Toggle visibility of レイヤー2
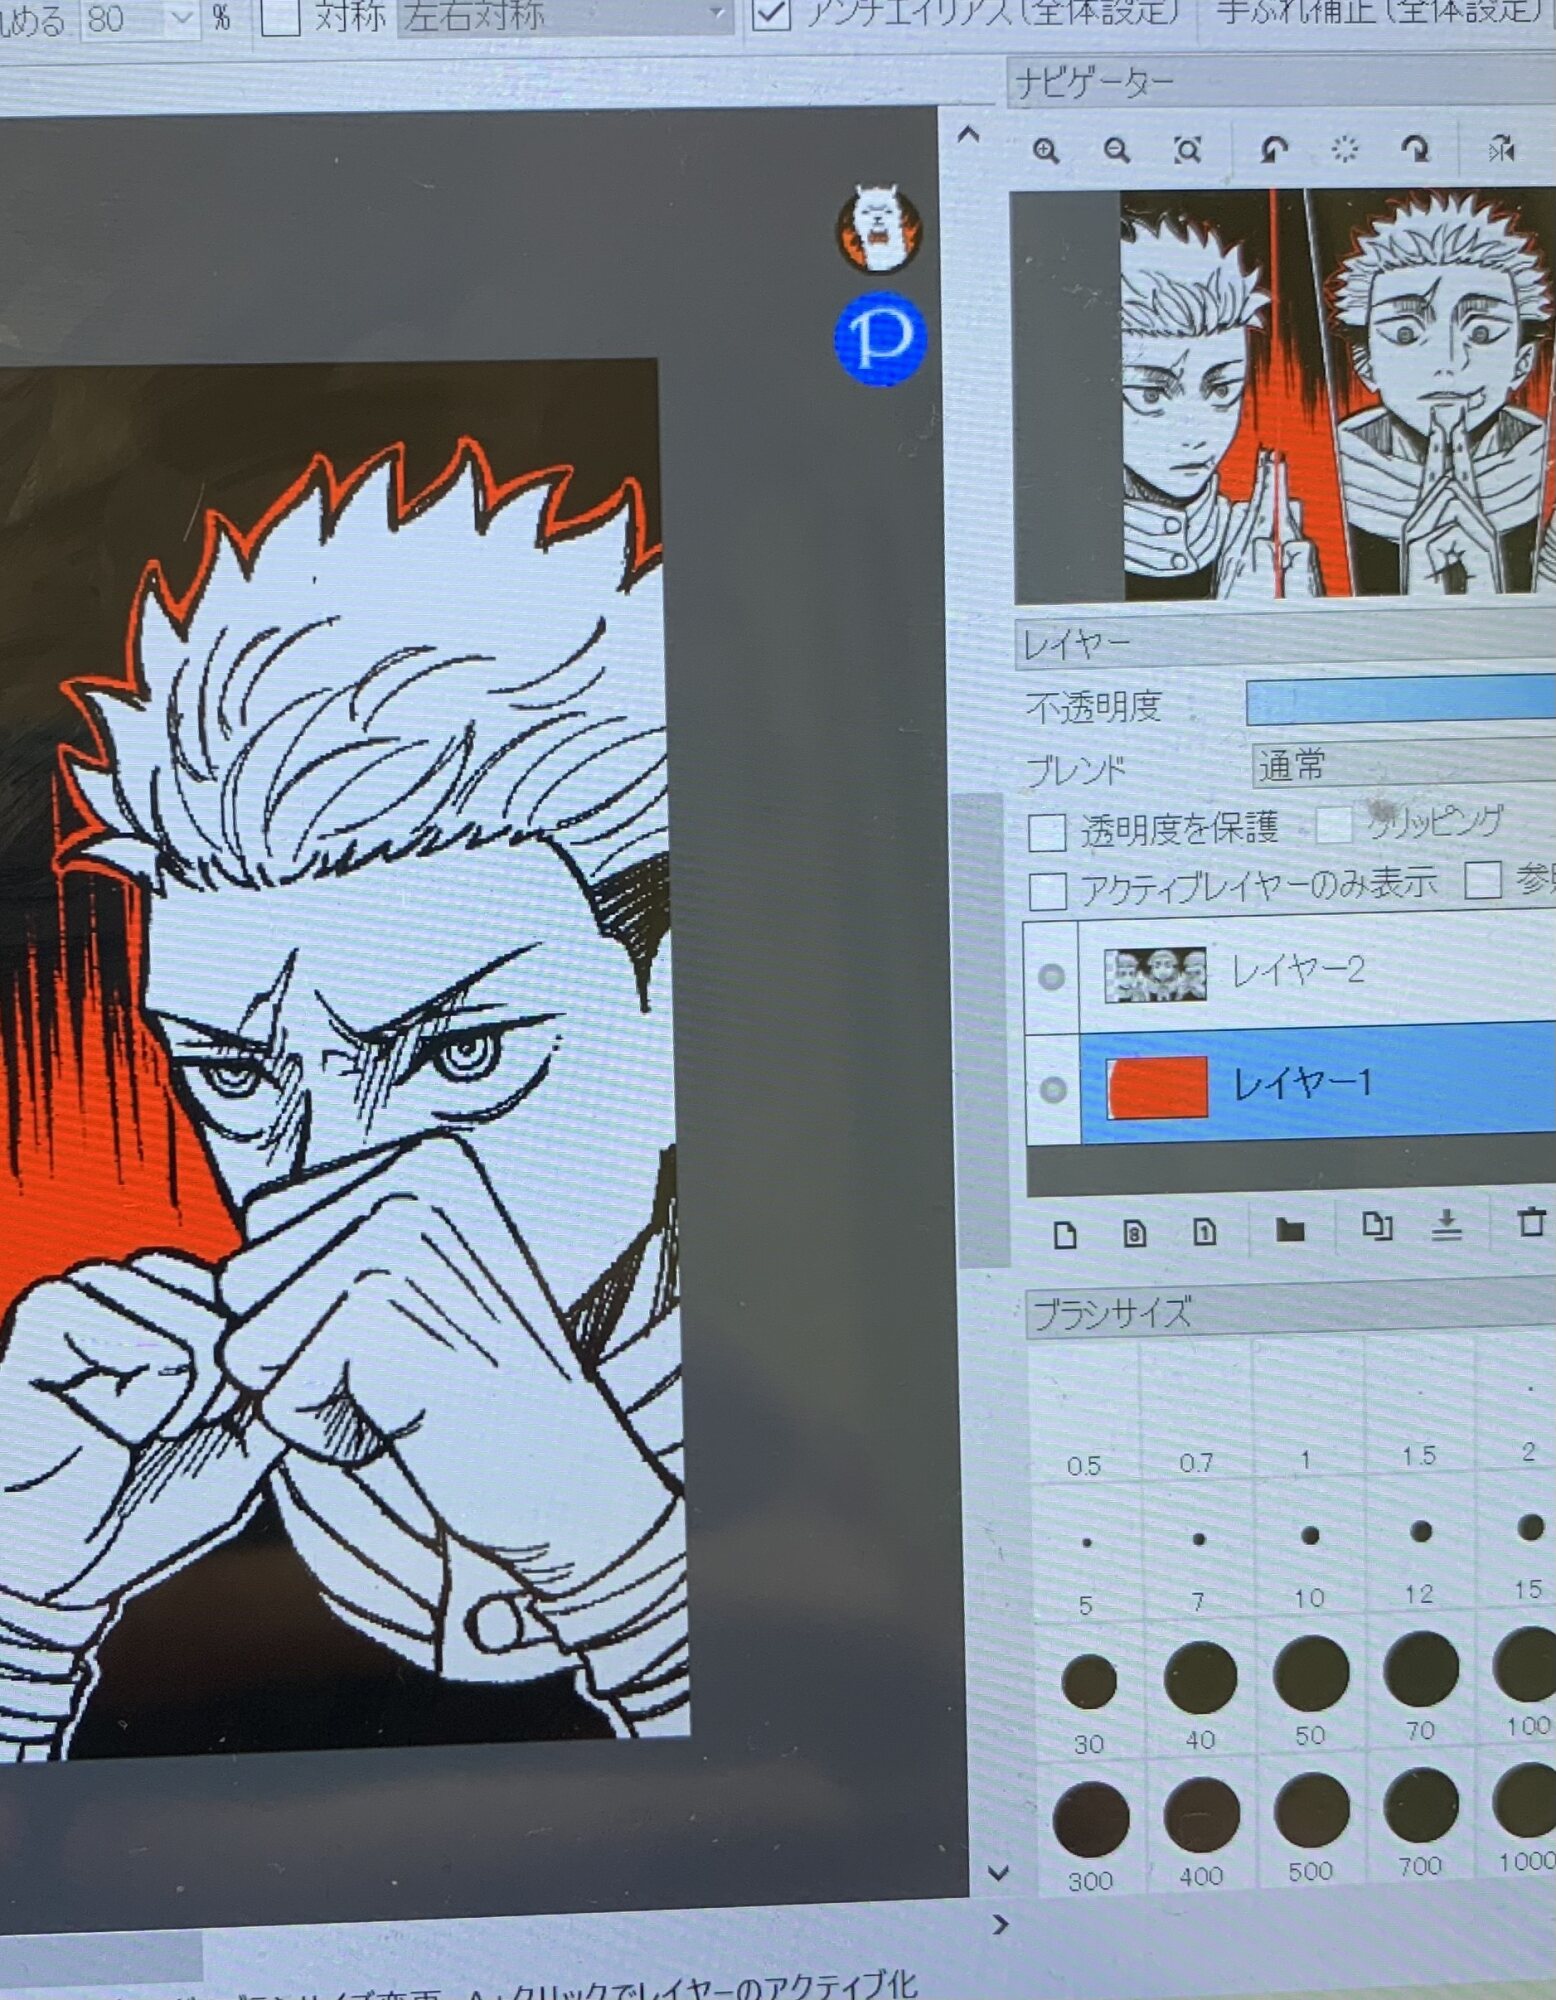The width and height of the screenshot is (1556, 2000). pyautogui.click(x=1051, y=976)
